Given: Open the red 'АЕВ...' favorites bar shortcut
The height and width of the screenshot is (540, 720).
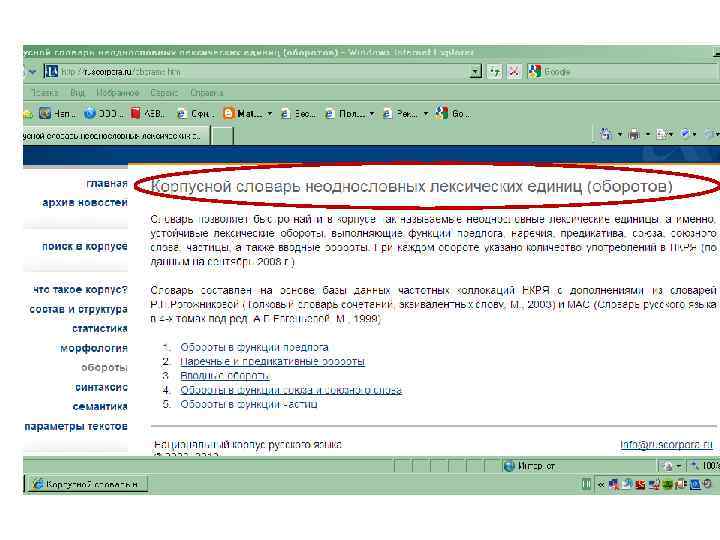Looking at the screenshot, I should (x=148, y=113).
